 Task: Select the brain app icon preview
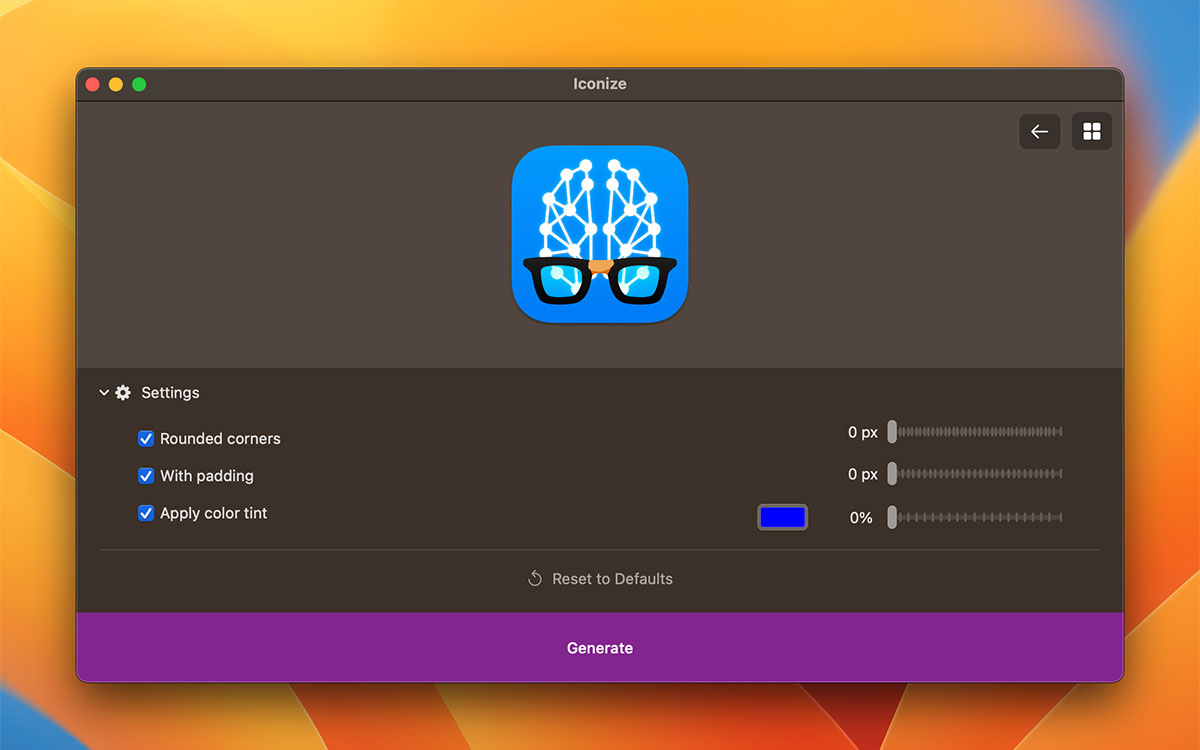pos(600,234)
